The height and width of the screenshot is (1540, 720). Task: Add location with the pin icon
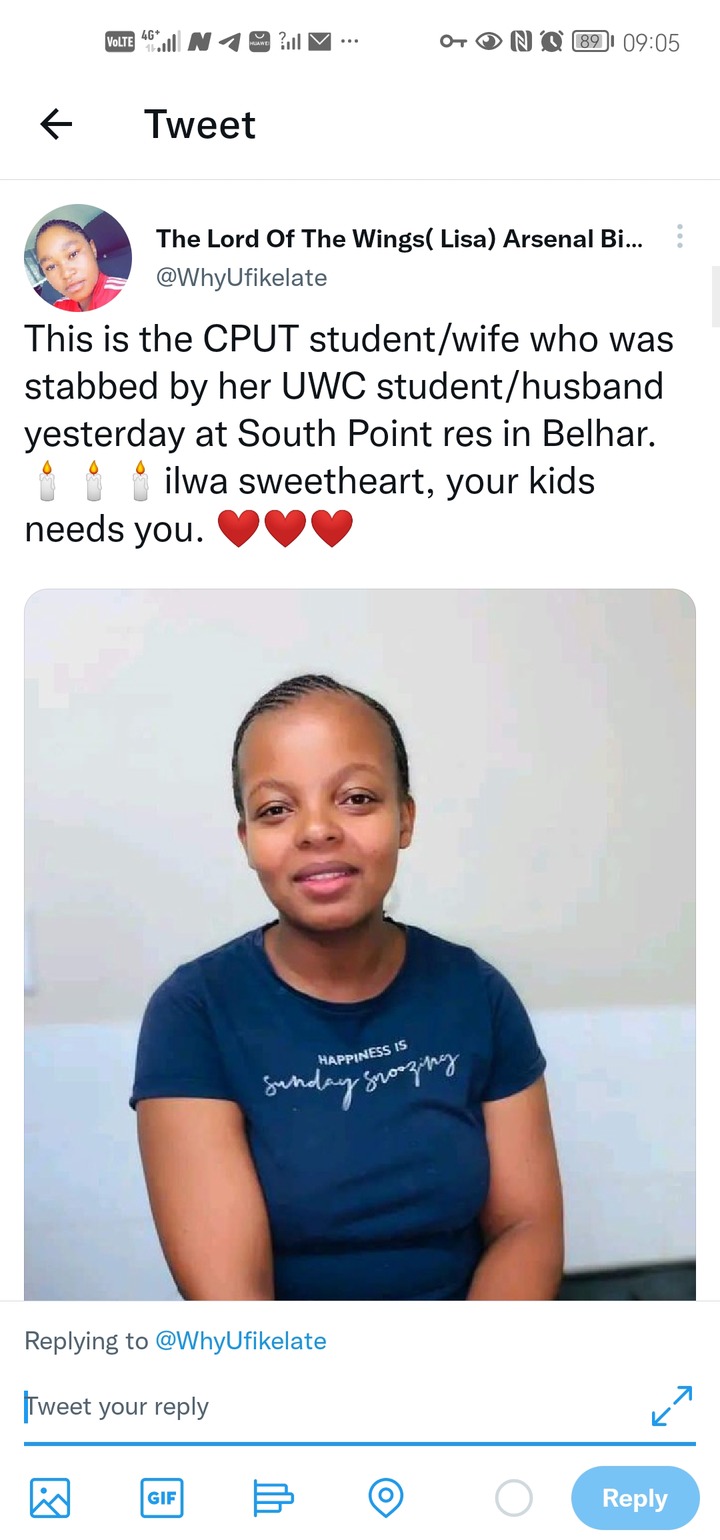click(x=386, y=1498)
